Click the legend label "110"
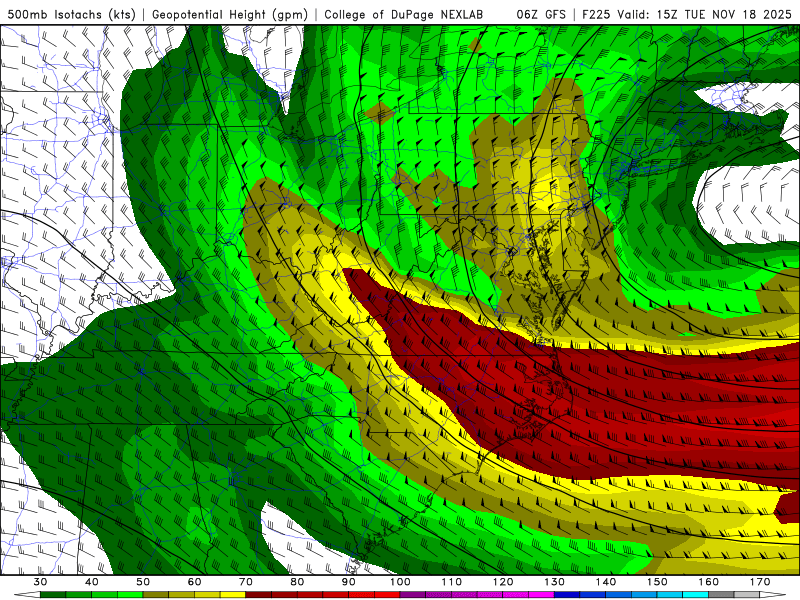800x600 pixels. [452, 582]
